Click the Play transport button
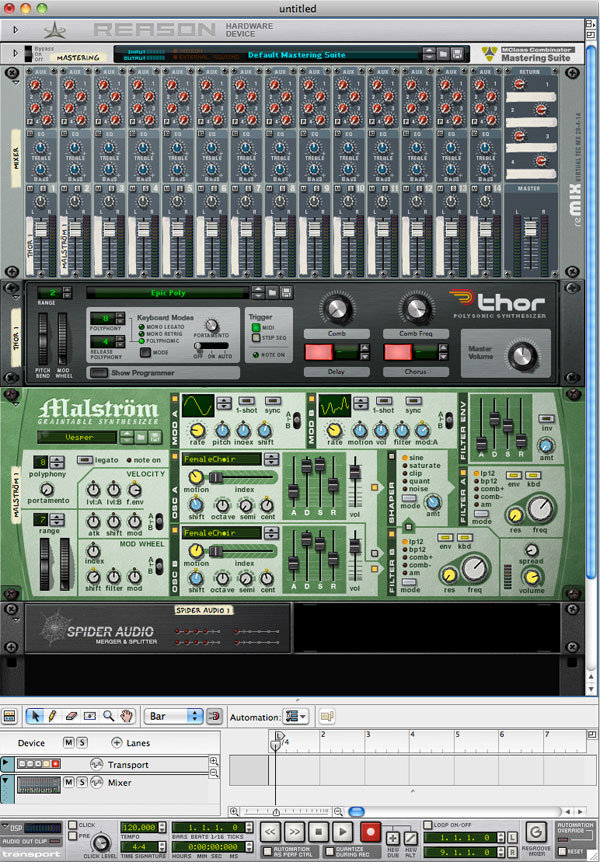This screenshot has width=600, height=862. pyautogui.click(x=343, y=832)
